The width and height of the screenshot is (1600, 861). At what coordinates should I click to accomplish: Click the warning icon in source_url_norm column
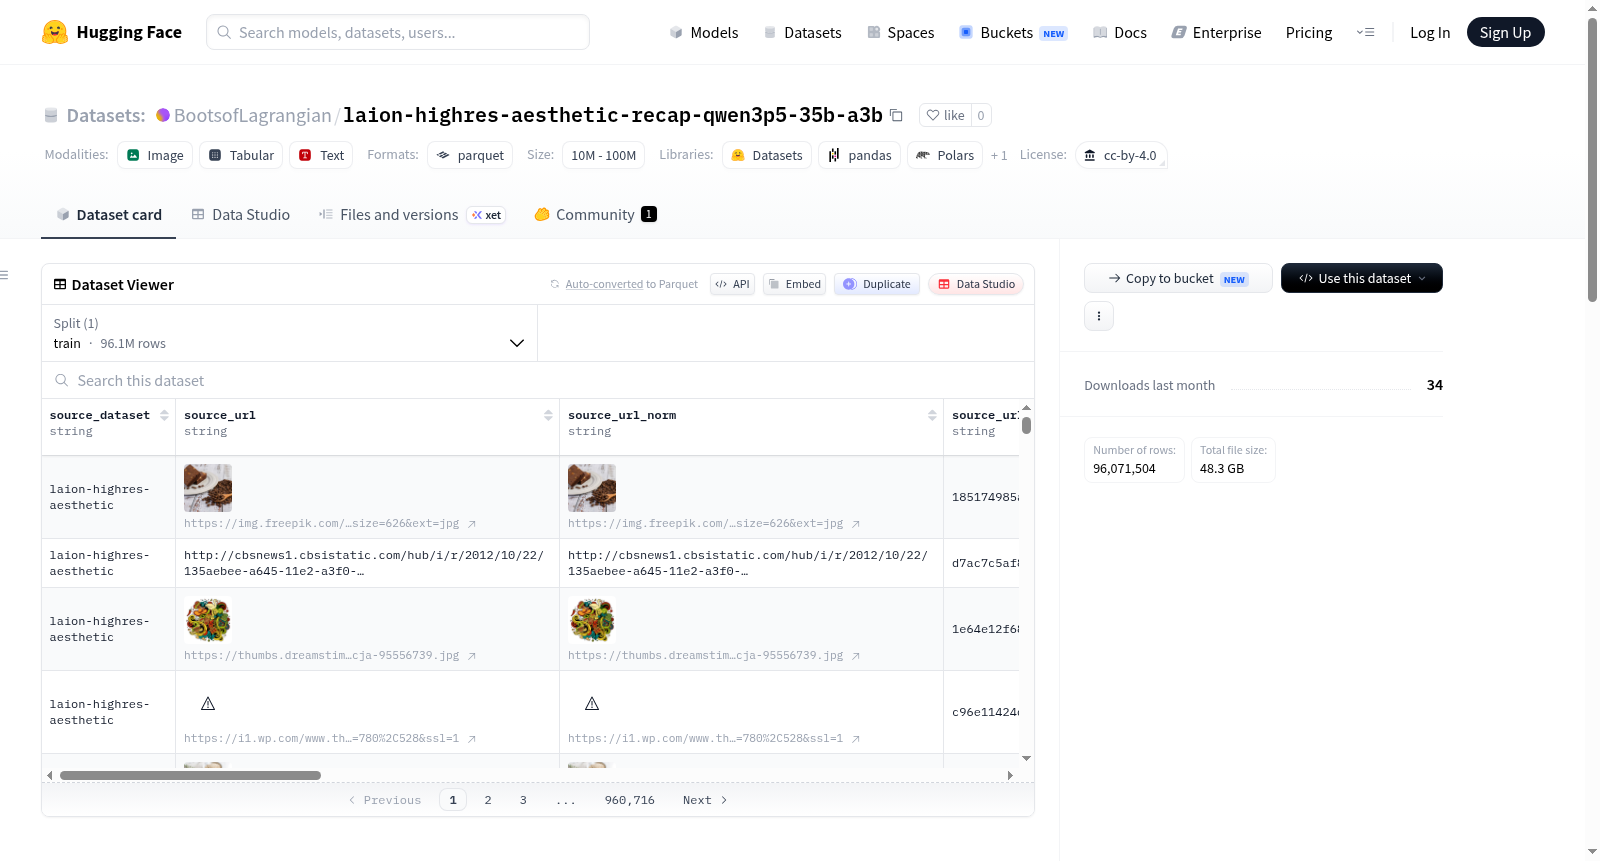coord(592,704)
